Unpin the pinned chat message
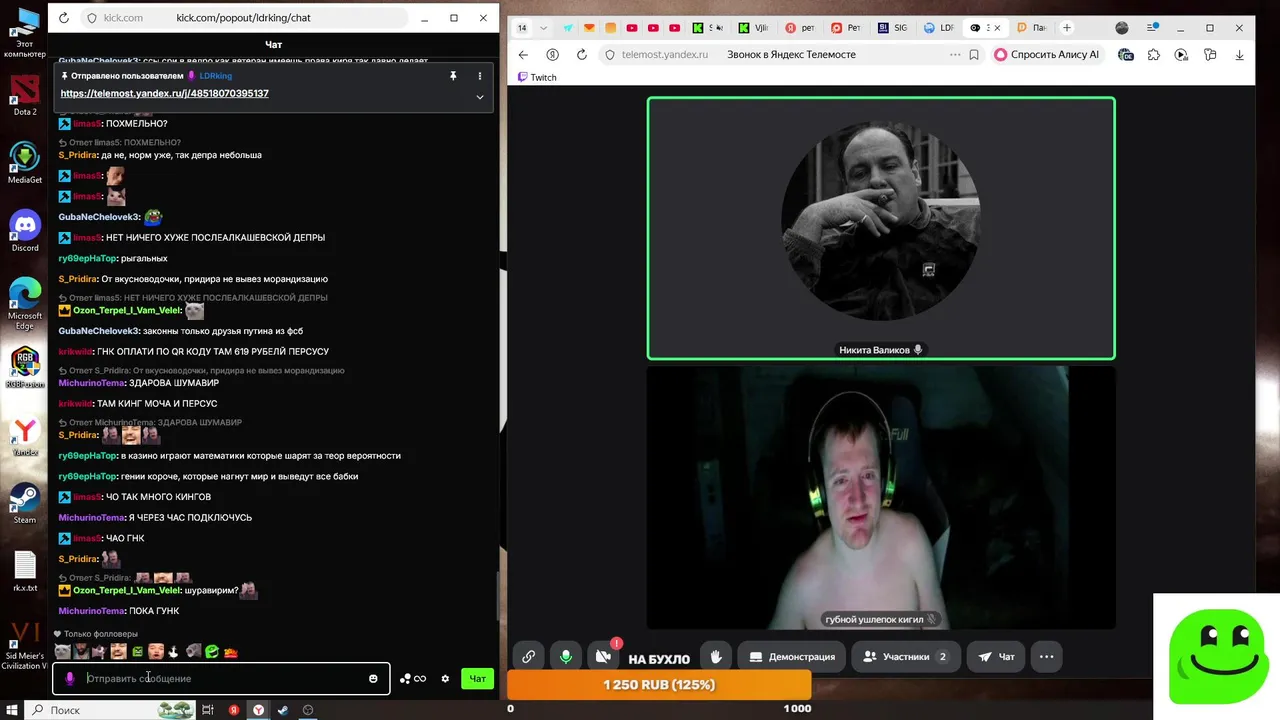The image size is (1280, 720). [453, 76]
